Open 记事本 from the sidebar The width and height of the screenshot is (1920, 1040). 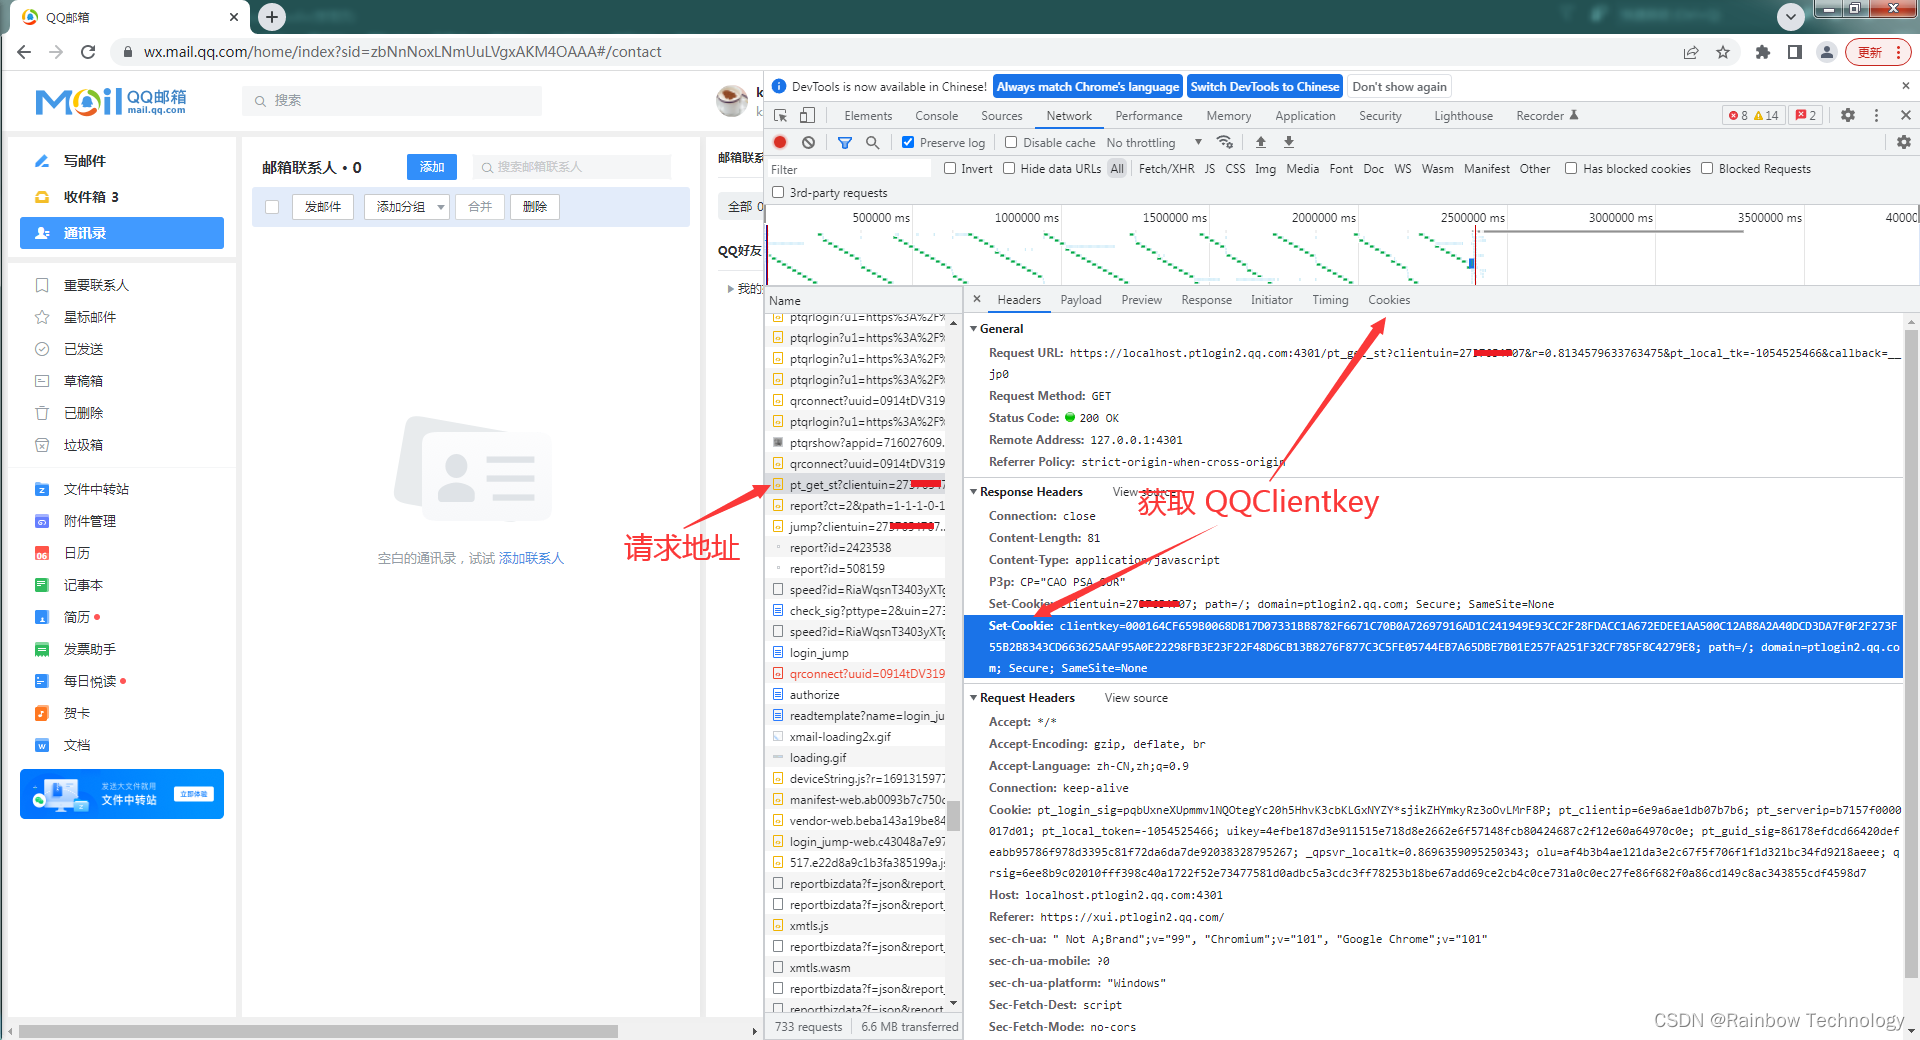83,584
